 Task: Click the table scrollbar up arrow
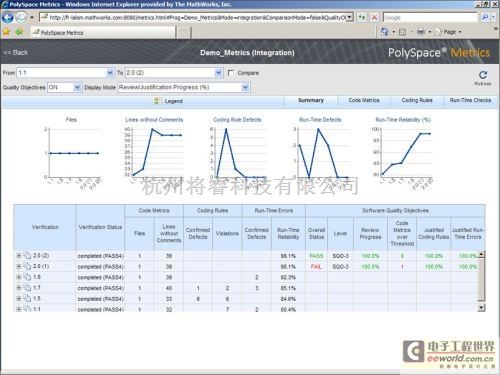(x=481, y=254)
